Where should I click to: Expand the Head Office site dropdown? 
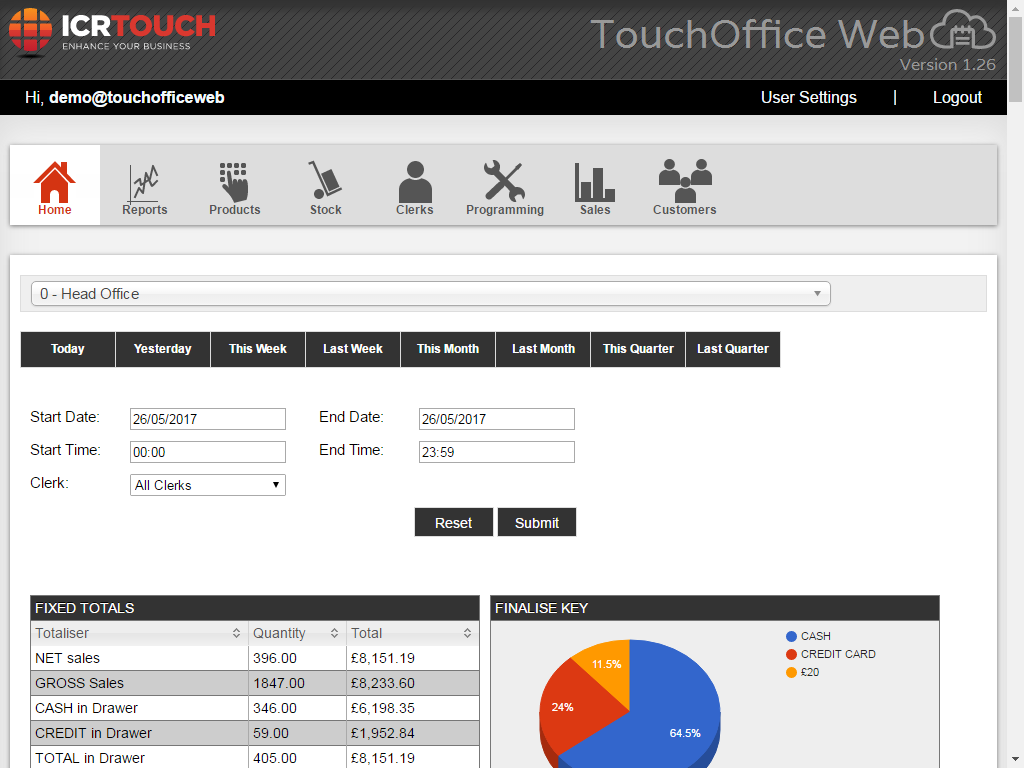[x=431, y=294]
